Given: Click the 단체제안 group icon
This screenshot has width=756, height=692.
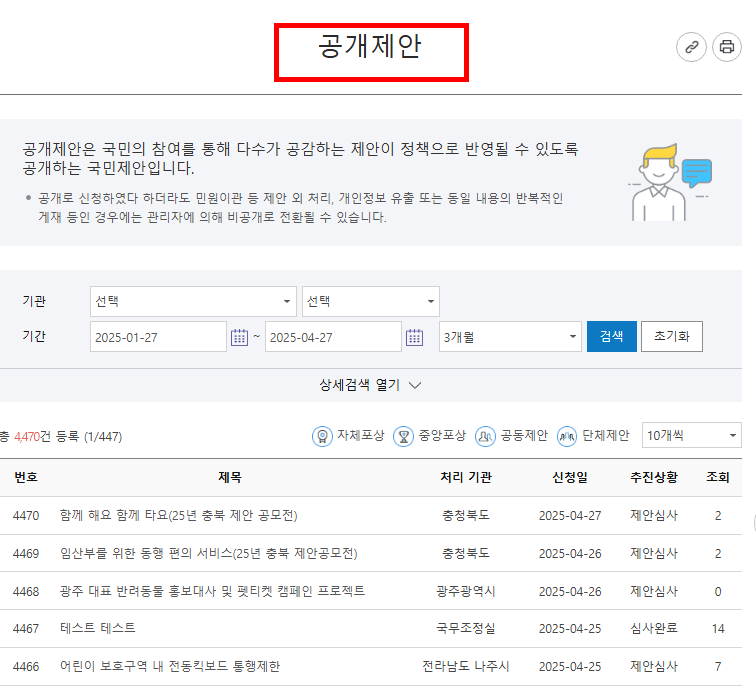Looking at the screenshot, I should coord(567,436).
